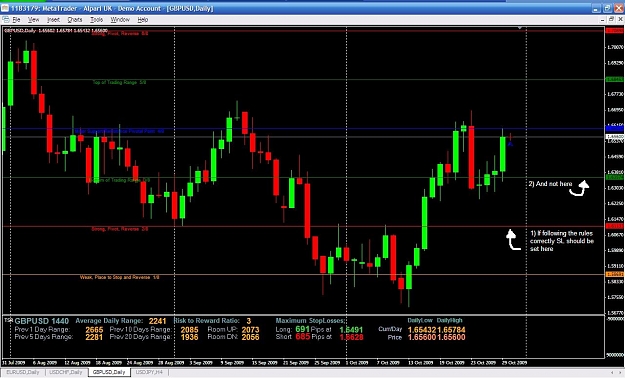Click the value 2085

tap(189, 330)
